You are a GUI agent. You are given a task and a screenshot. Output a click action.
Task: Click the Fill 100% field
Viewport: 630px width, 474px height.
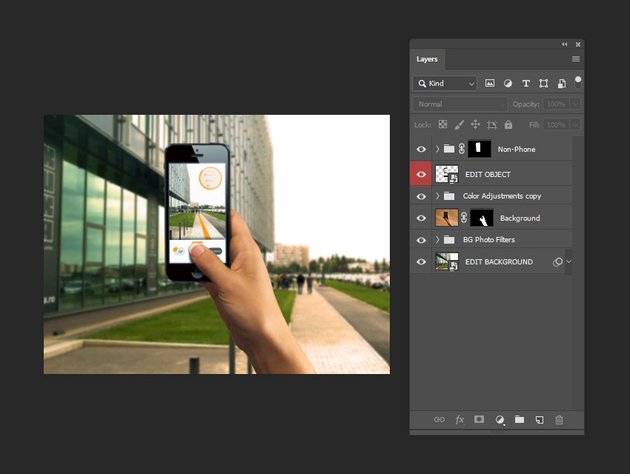(557, 125)
